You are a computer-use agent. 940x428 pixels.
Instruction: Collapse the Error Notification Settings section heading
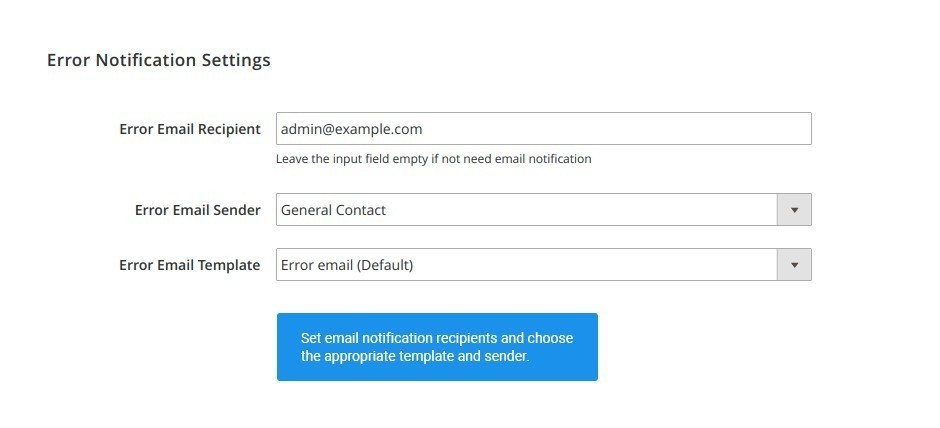(x=158, y=60)
